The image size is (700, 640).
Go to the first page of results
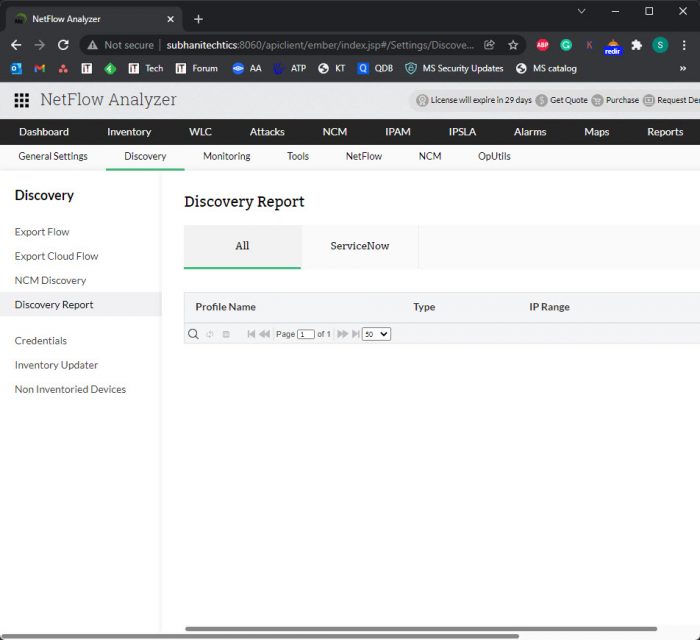tap(251, 334)
